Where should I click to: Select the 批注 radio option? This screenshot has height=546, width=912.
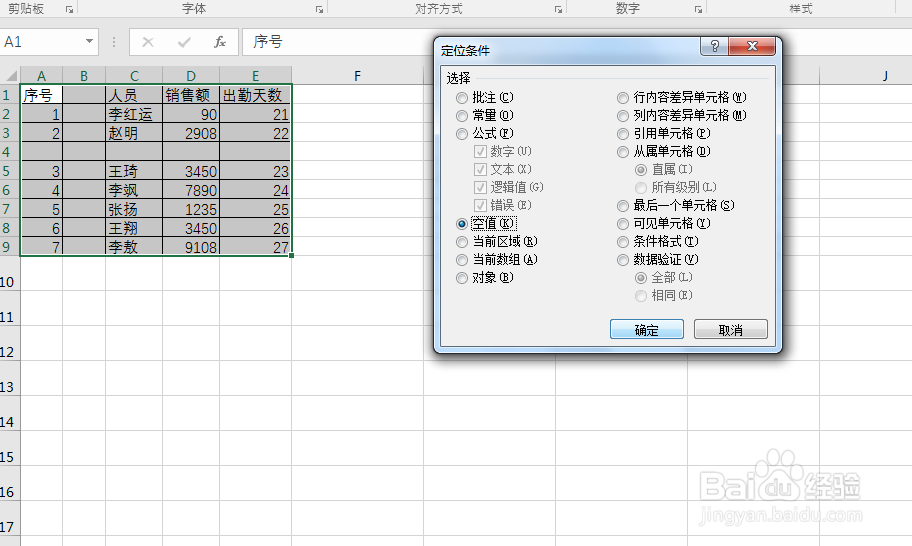462,98
